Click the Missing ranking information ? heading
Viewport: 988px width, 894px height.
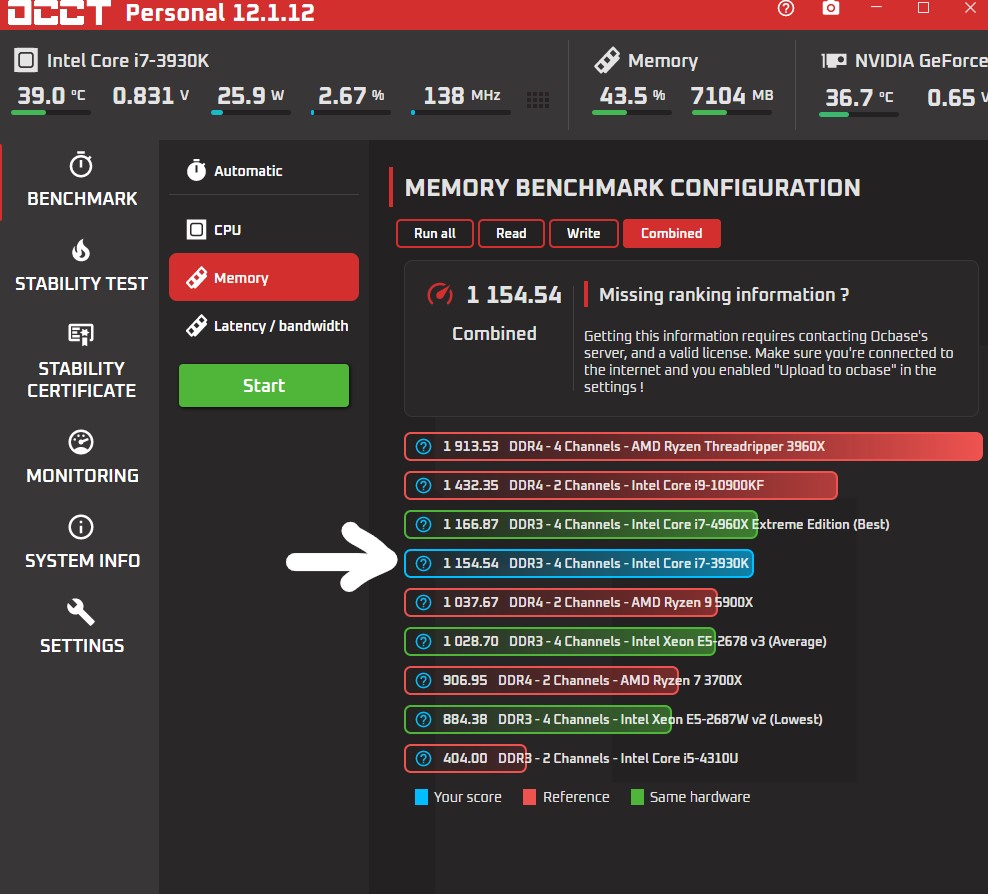click(x=724, y=295)
